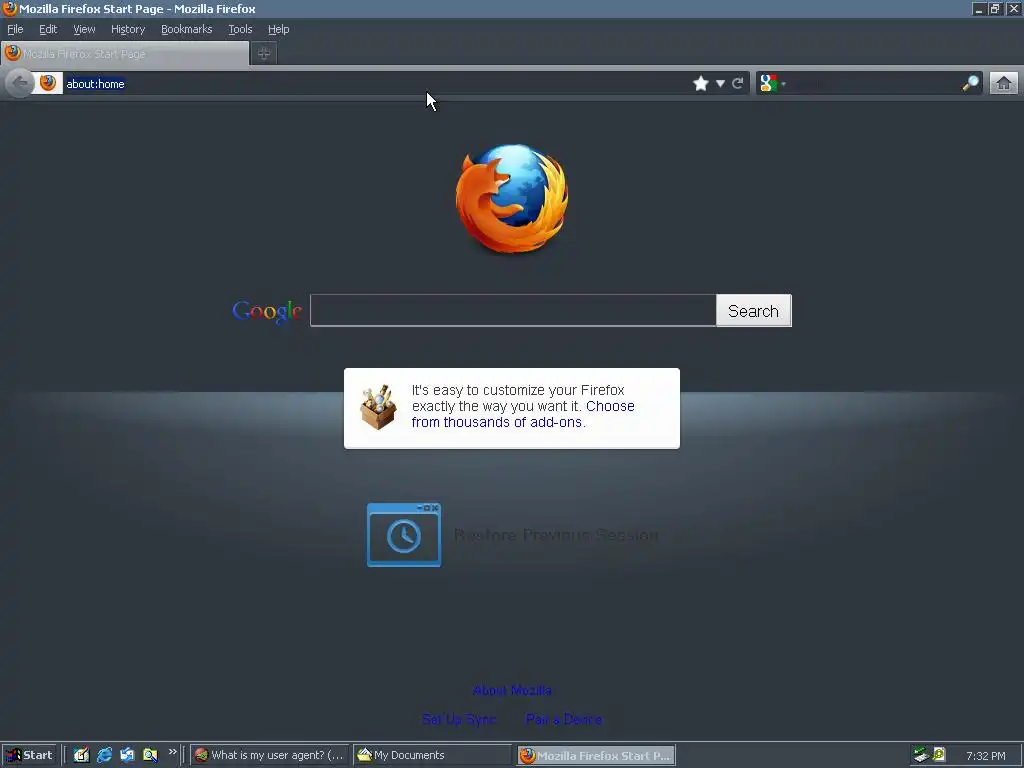Minimize the Firefox window
This screenshot has width=1024, height=768.
[978, 9]
